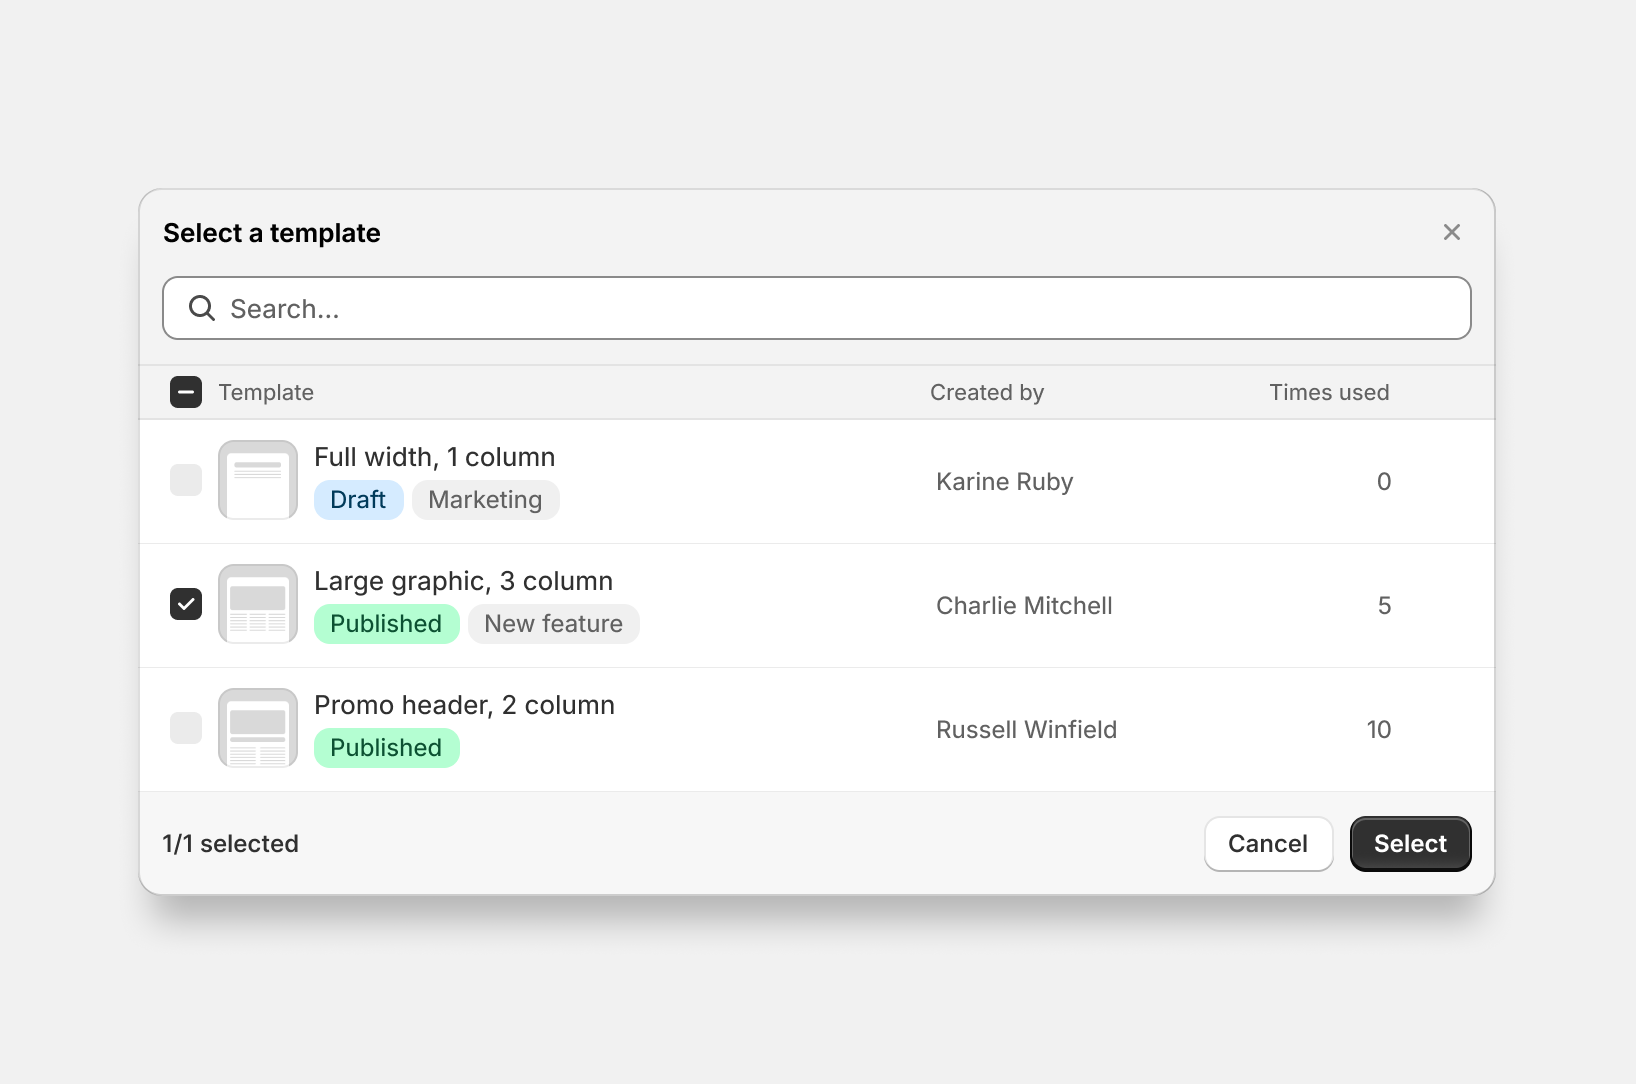
Task: Click the Promo header, 2 column thumbnail
Action: 258,728
